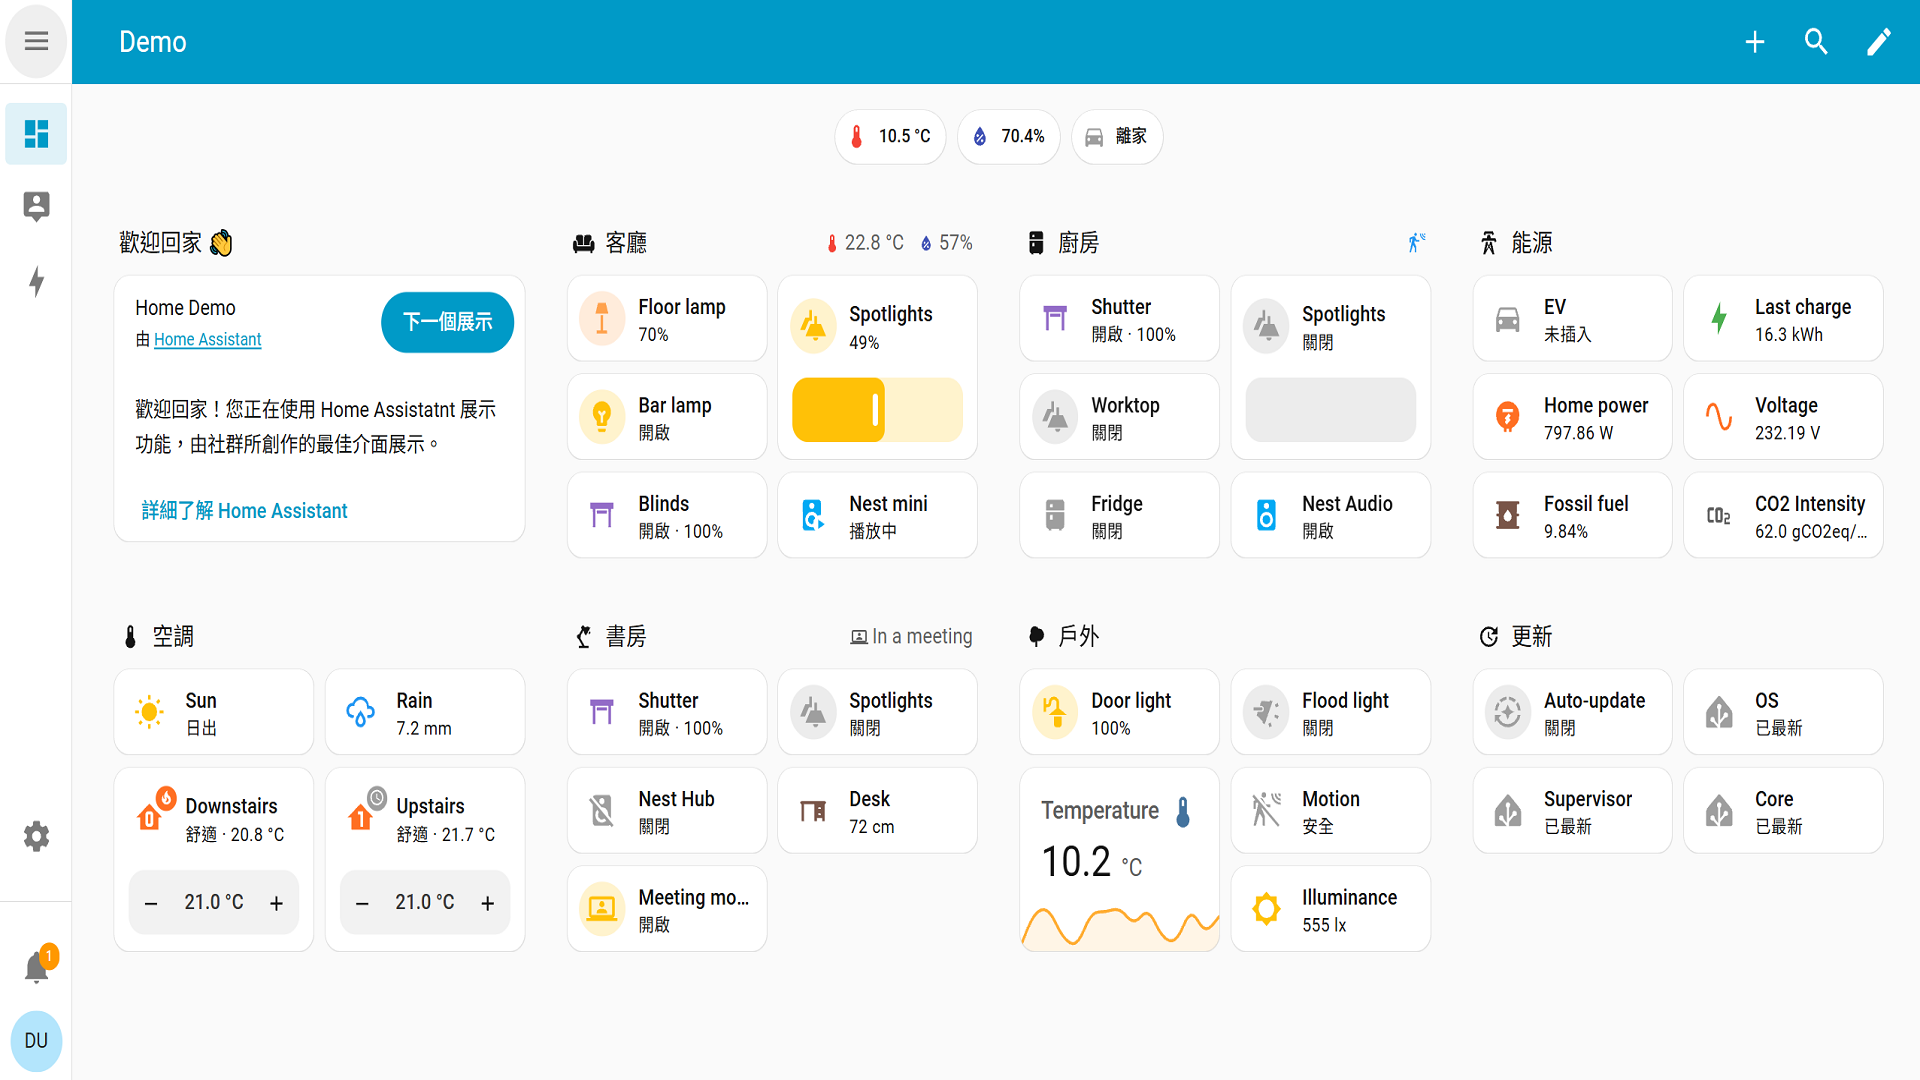The height and width of the screenshot is (1080, 1920).
Task: Click the plus add icon in header
Action: 1754,41
